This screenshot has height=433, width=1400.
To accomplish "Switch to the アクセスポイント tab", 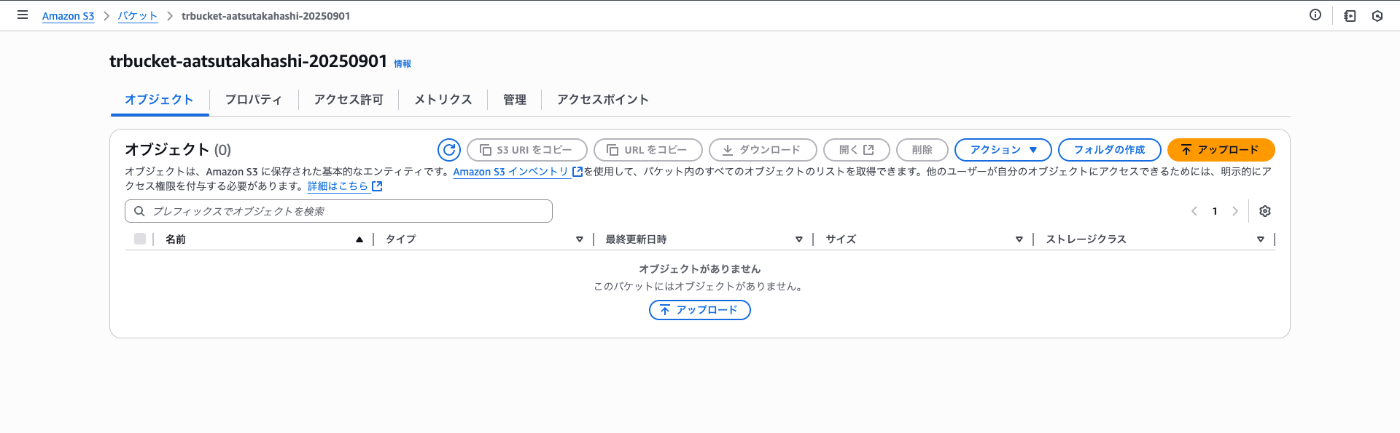I will click(x=603, y=100).
